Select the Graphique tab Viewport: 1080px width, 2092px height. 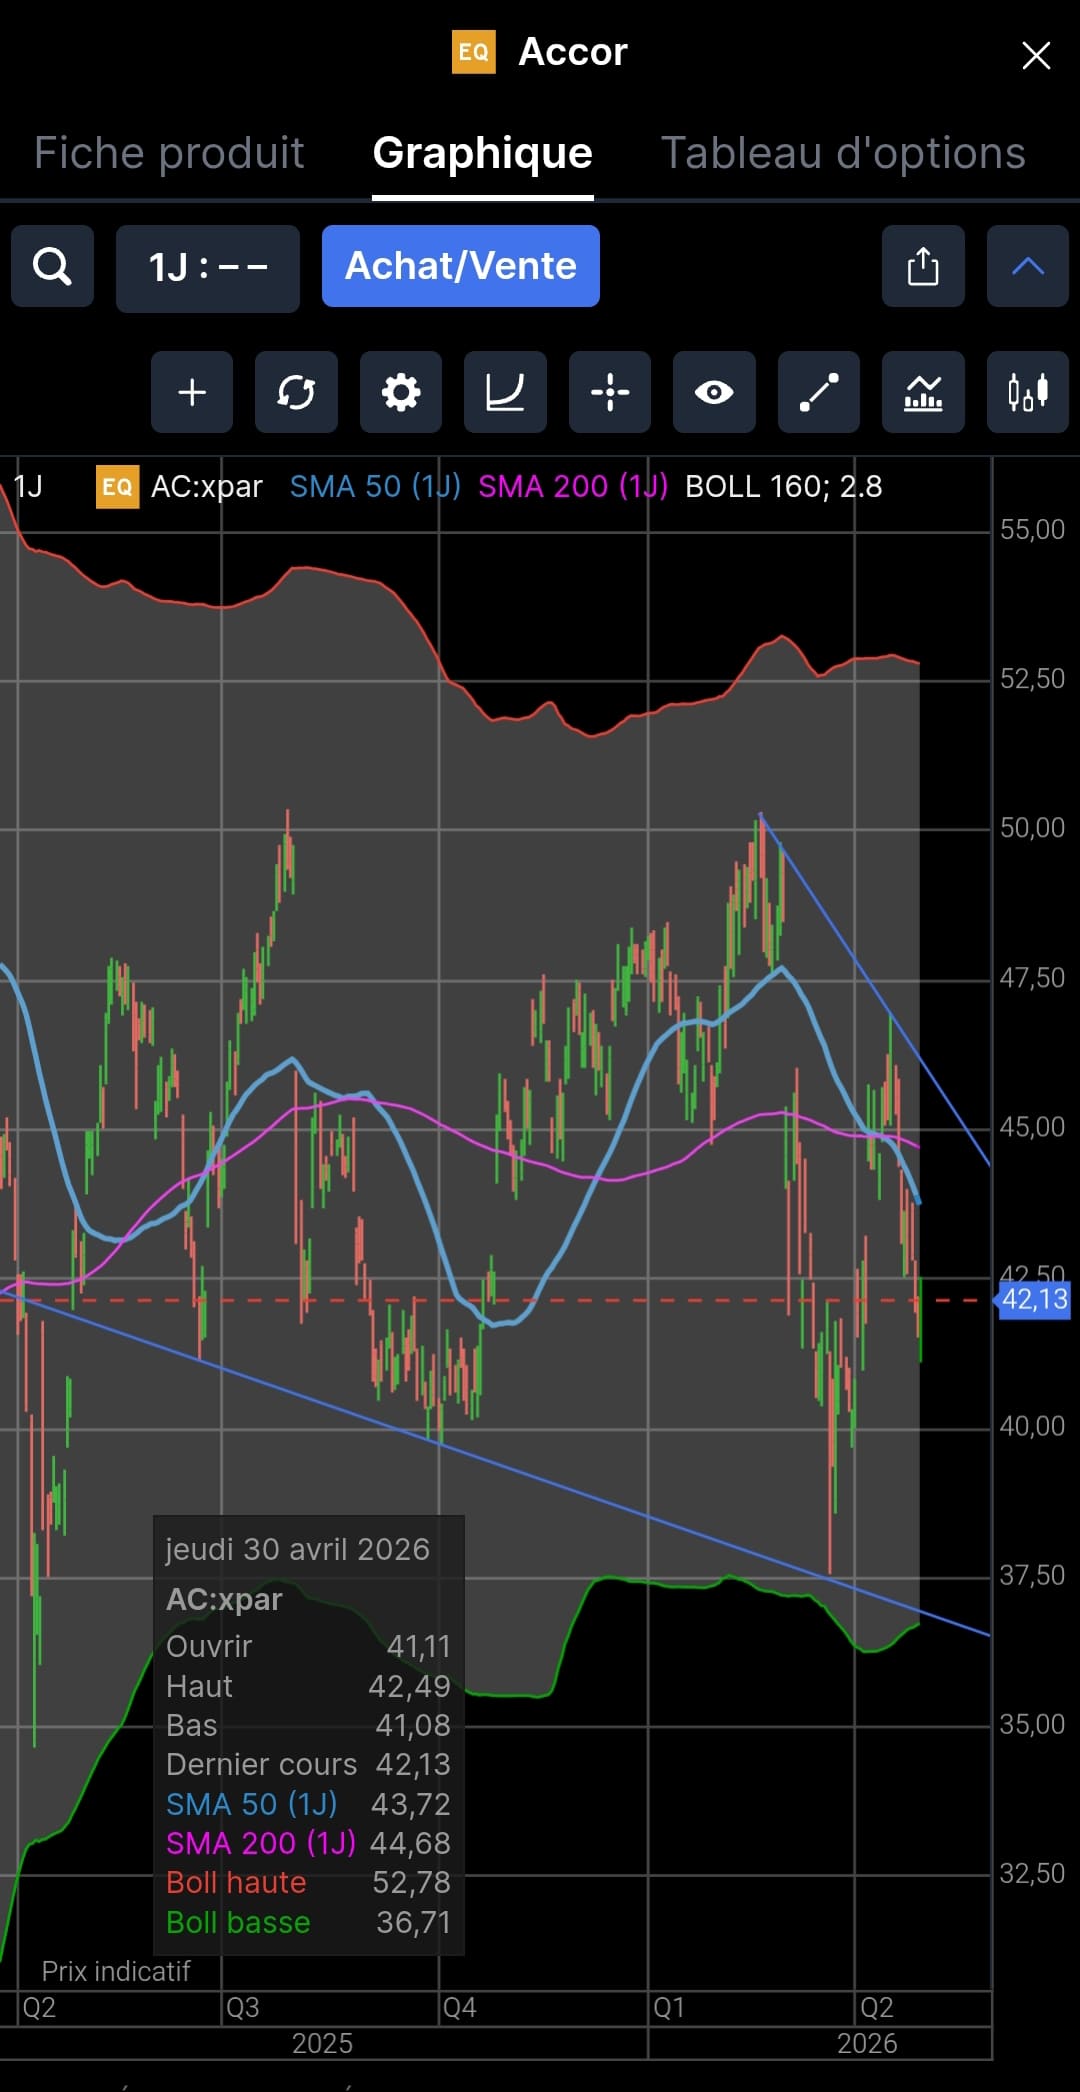coord(483,153)
